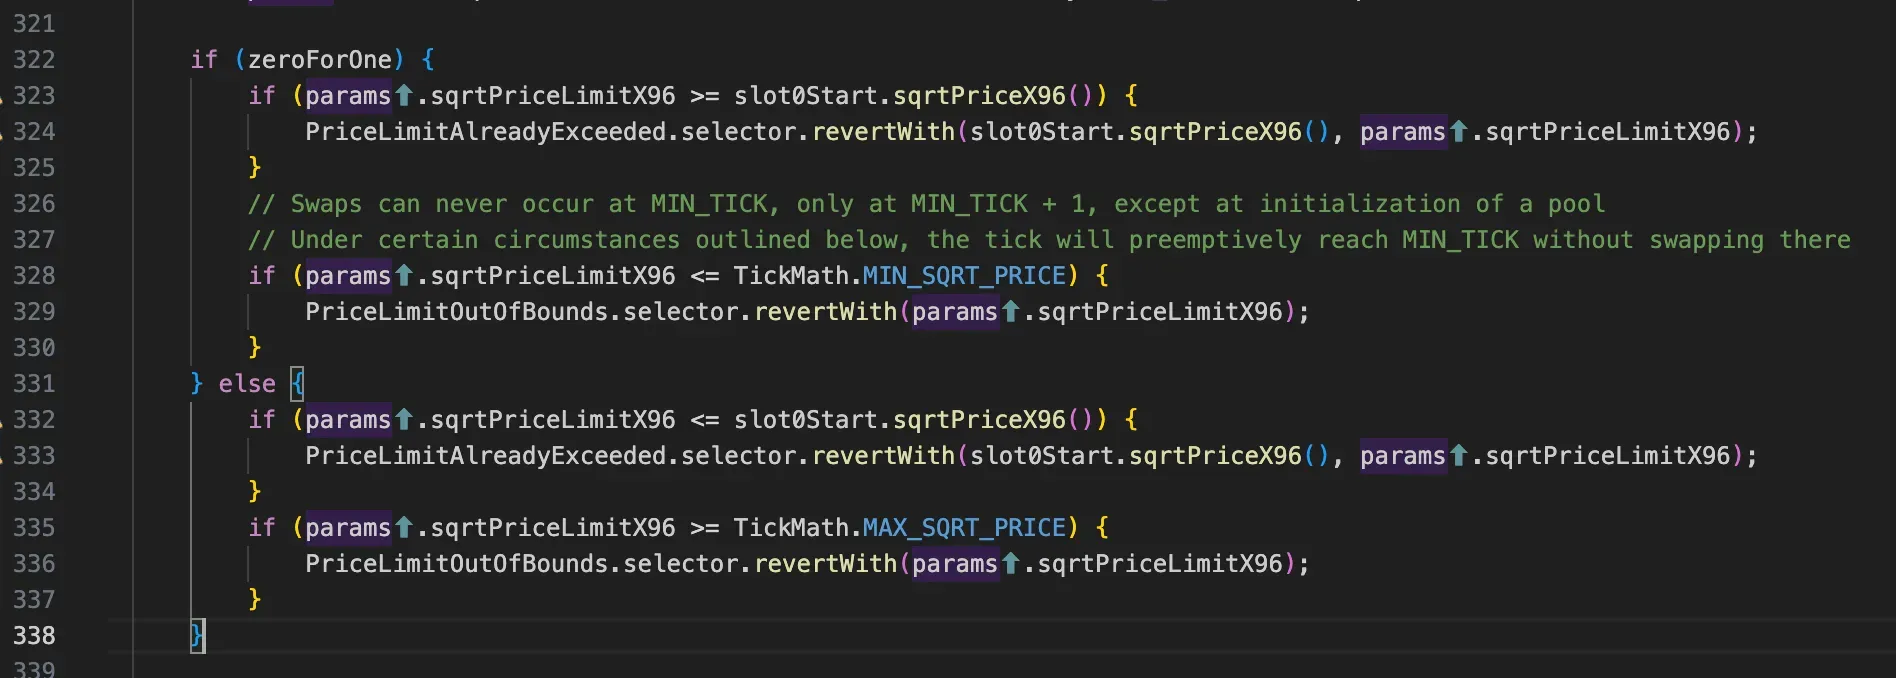Click the arrow icon after params on line 336
The height and width of the screenshot is (678, 1896).
click(x=1011, y=564)
